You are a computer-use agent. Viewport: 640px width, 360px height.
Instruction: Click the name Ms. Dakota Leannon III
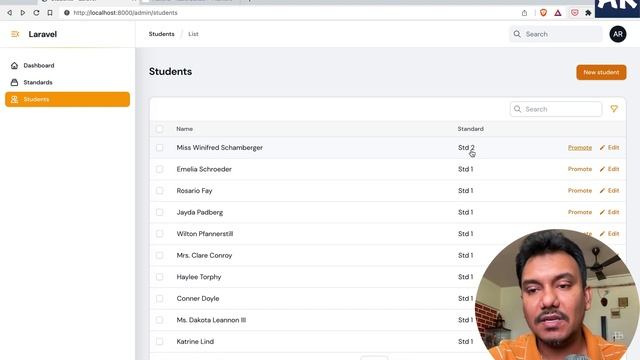tap(211, 320)
